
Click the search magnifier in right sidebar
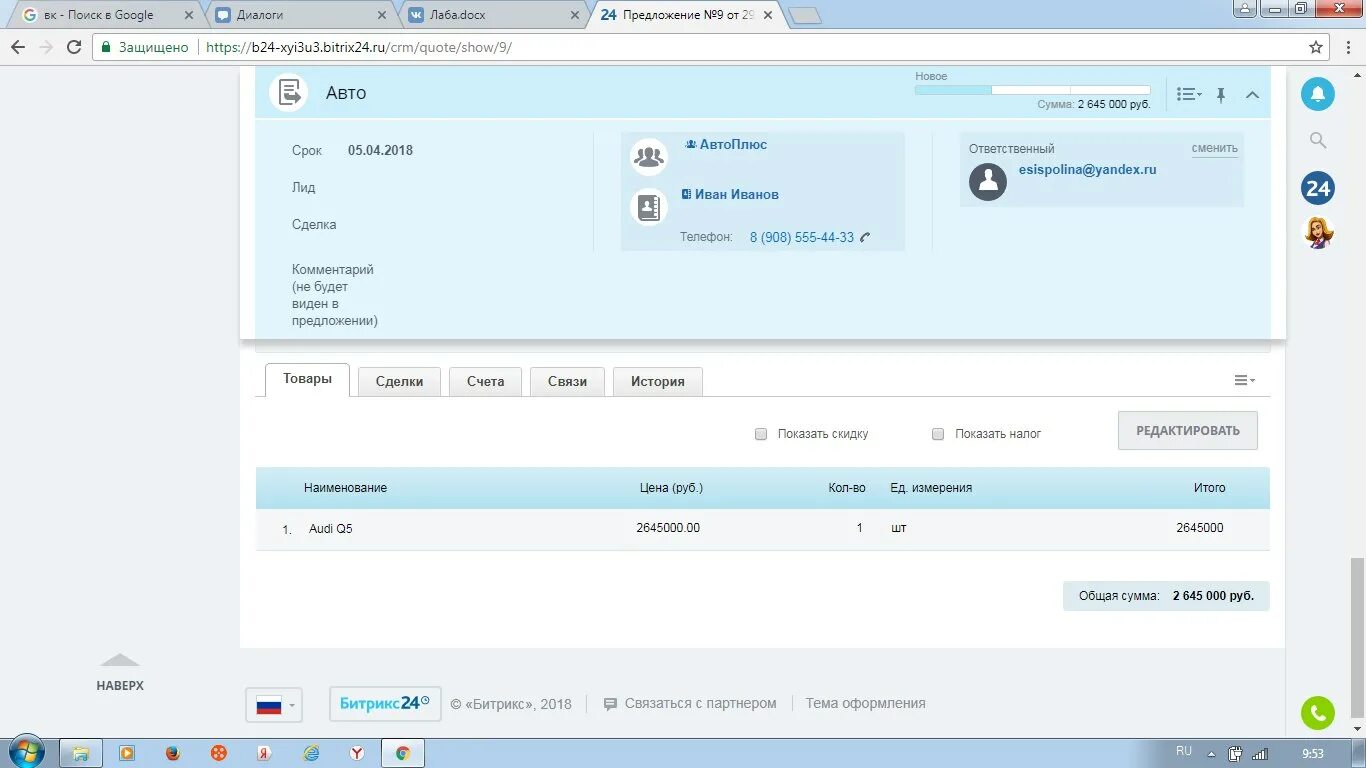coord(1318,141)
